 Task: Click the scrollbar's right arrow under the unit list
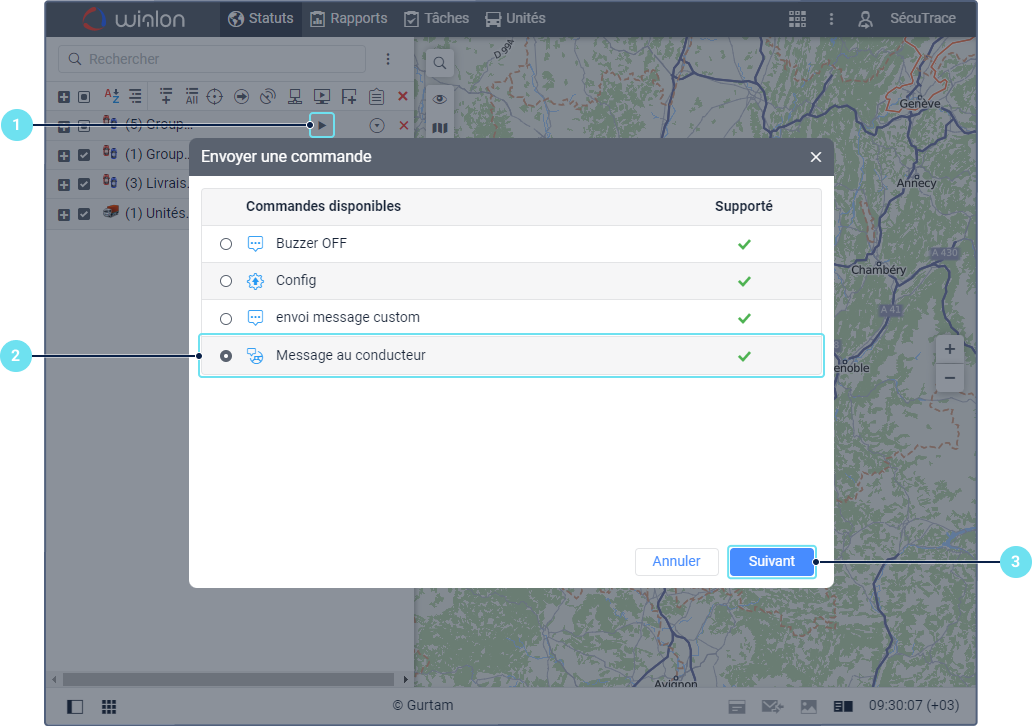[405, 679]
